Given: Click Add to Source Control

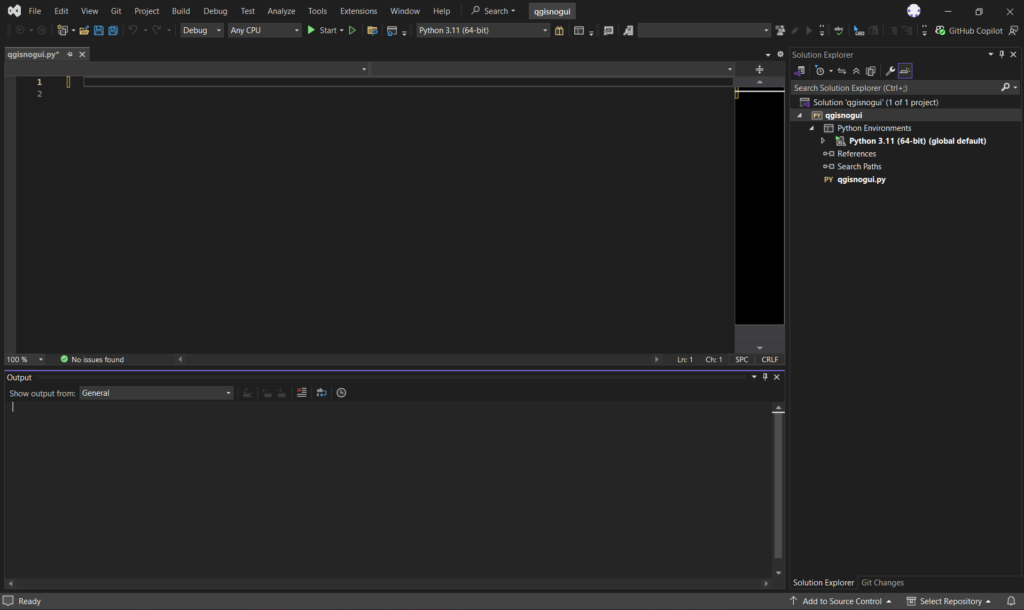Looking at the screenshot, I should 841,601.
